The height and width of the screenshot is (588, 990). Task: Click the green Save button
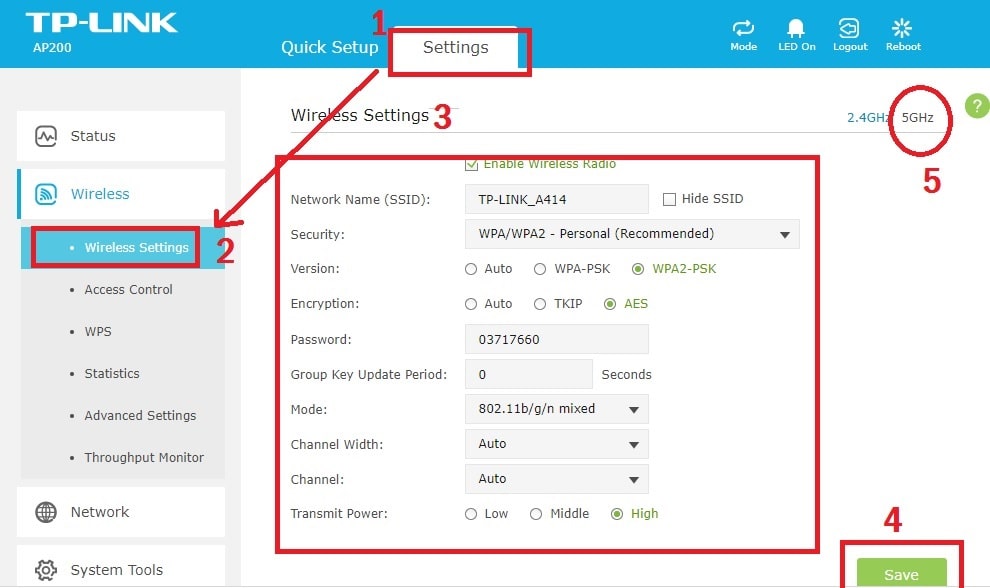(901, 574)
